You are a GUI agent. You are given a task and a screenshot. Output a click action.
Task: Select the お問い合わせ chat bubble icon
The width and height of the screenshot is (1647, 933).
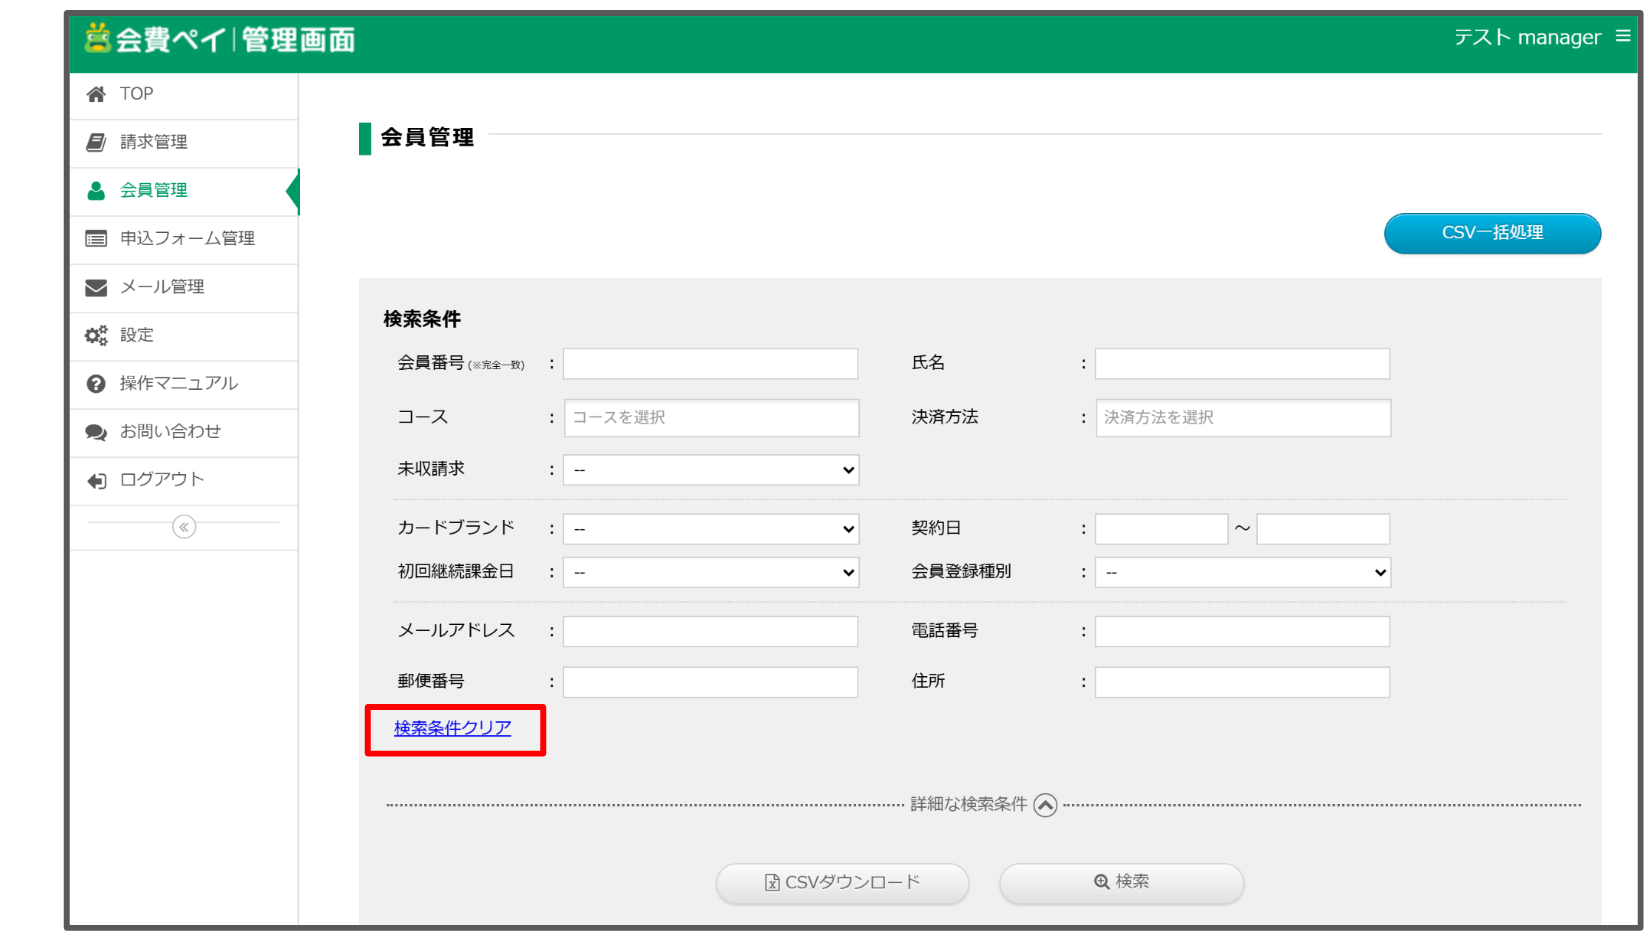tap(96, 432)
